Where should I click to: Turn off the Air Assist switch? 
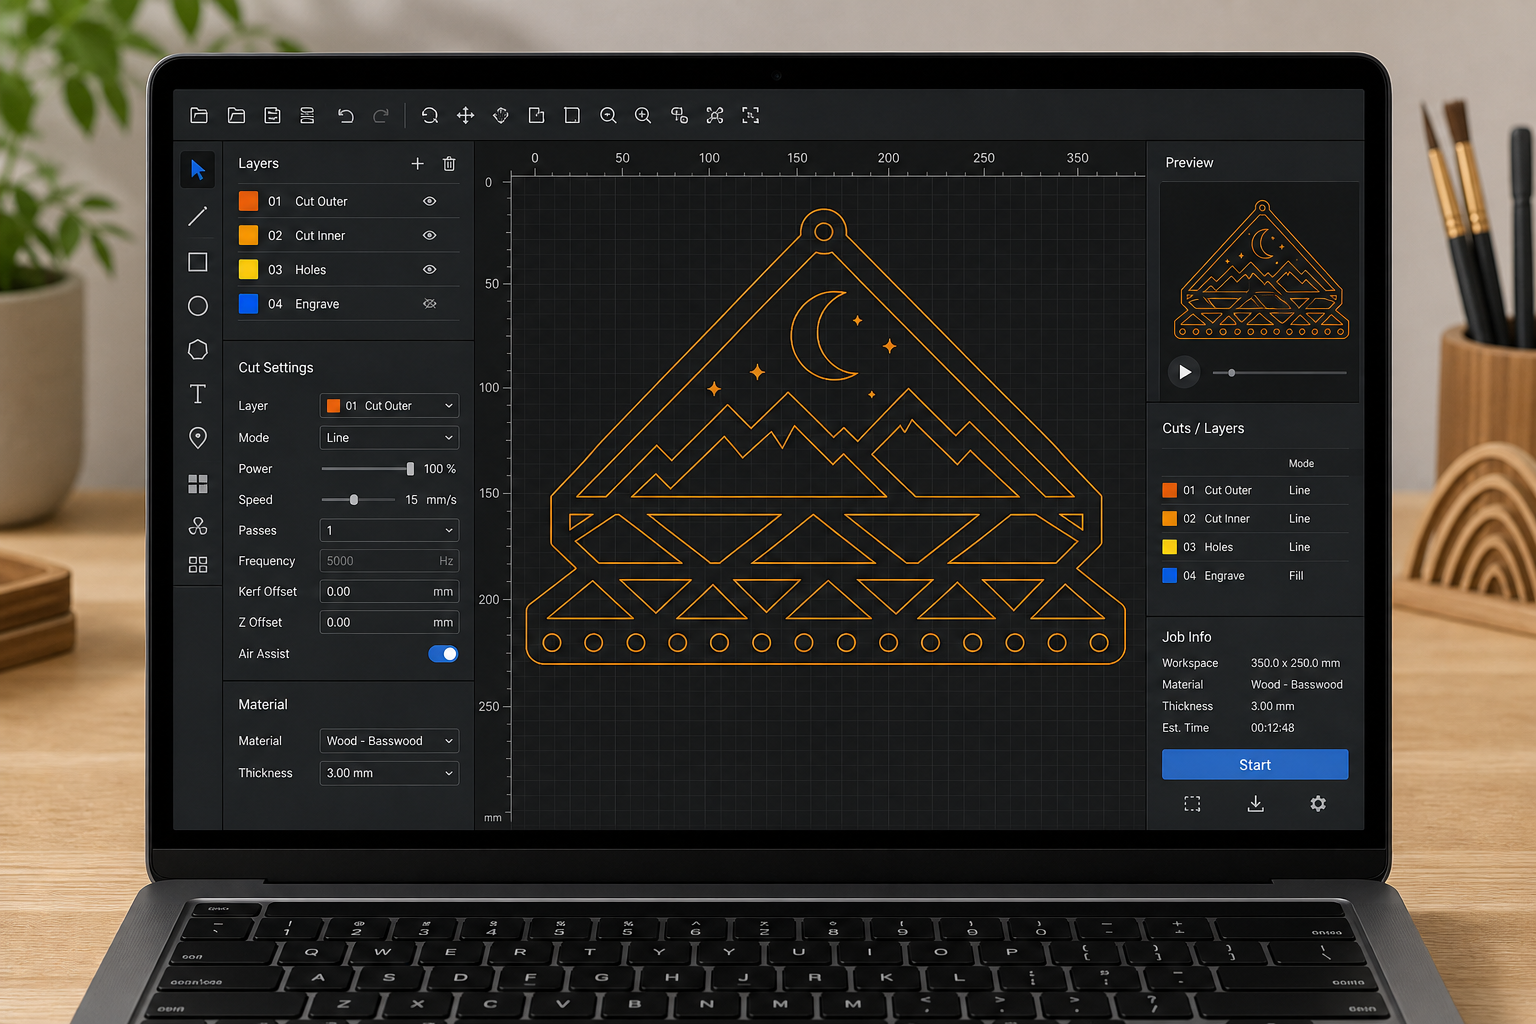(x=443, y=654)
